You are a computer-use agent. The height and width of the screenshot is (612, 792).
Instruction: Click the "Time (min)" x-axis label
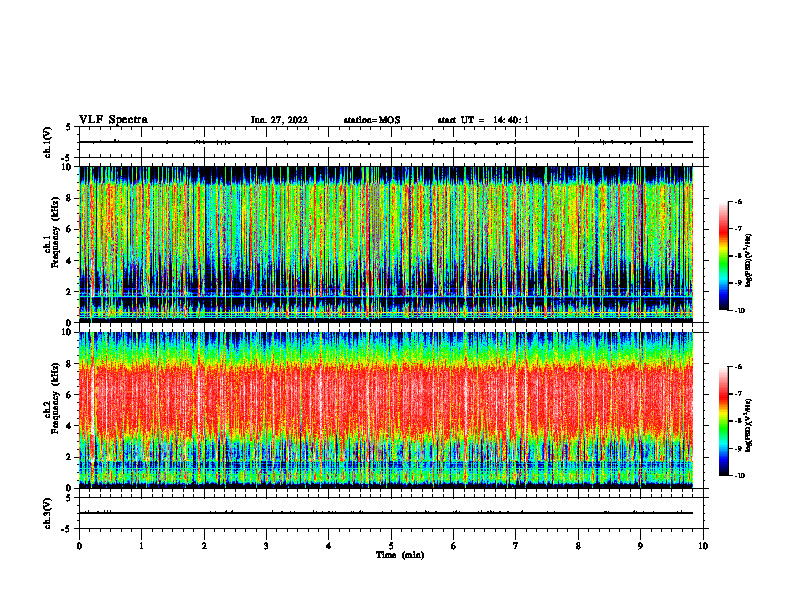coord(400,555)
